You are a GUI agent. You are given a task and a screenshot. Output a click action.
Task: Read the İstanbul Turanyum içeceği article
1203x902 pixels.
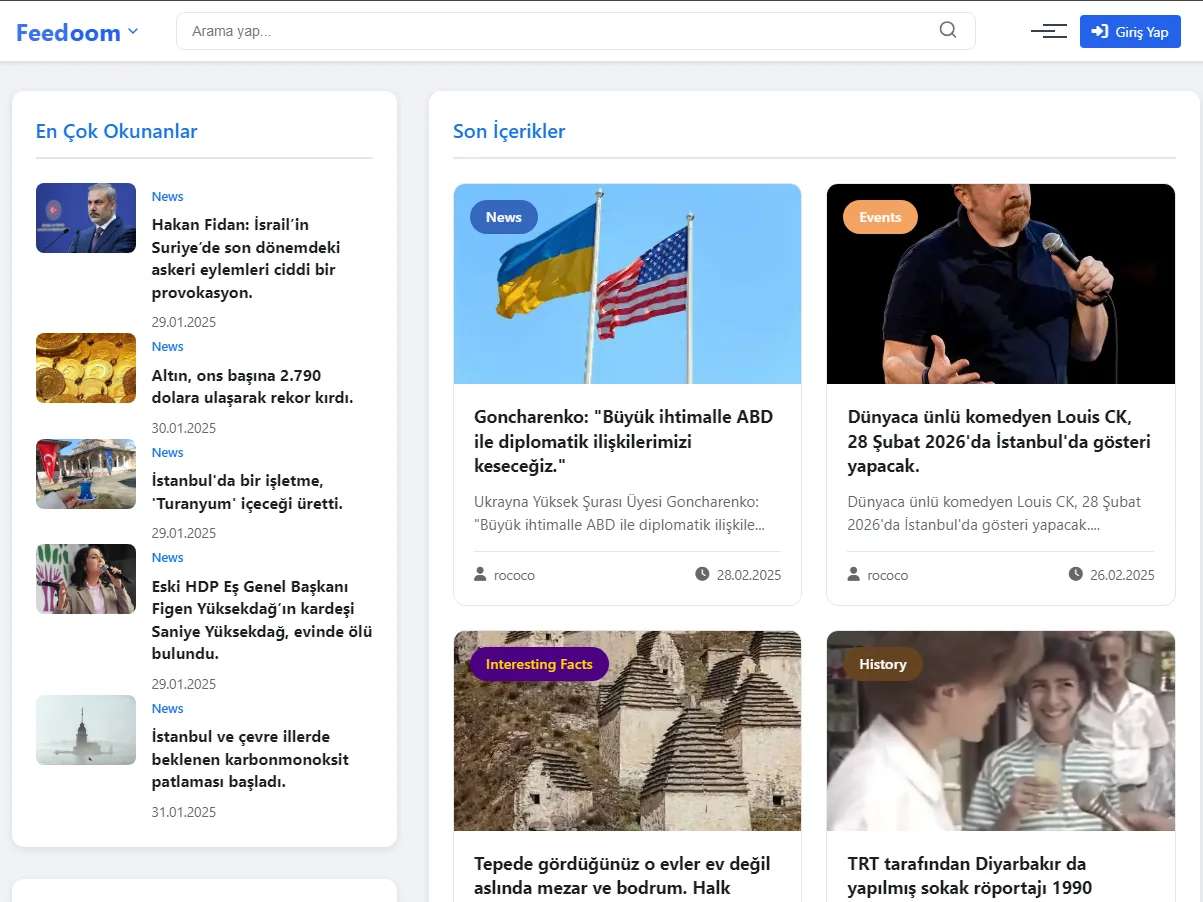pos(247,492)
